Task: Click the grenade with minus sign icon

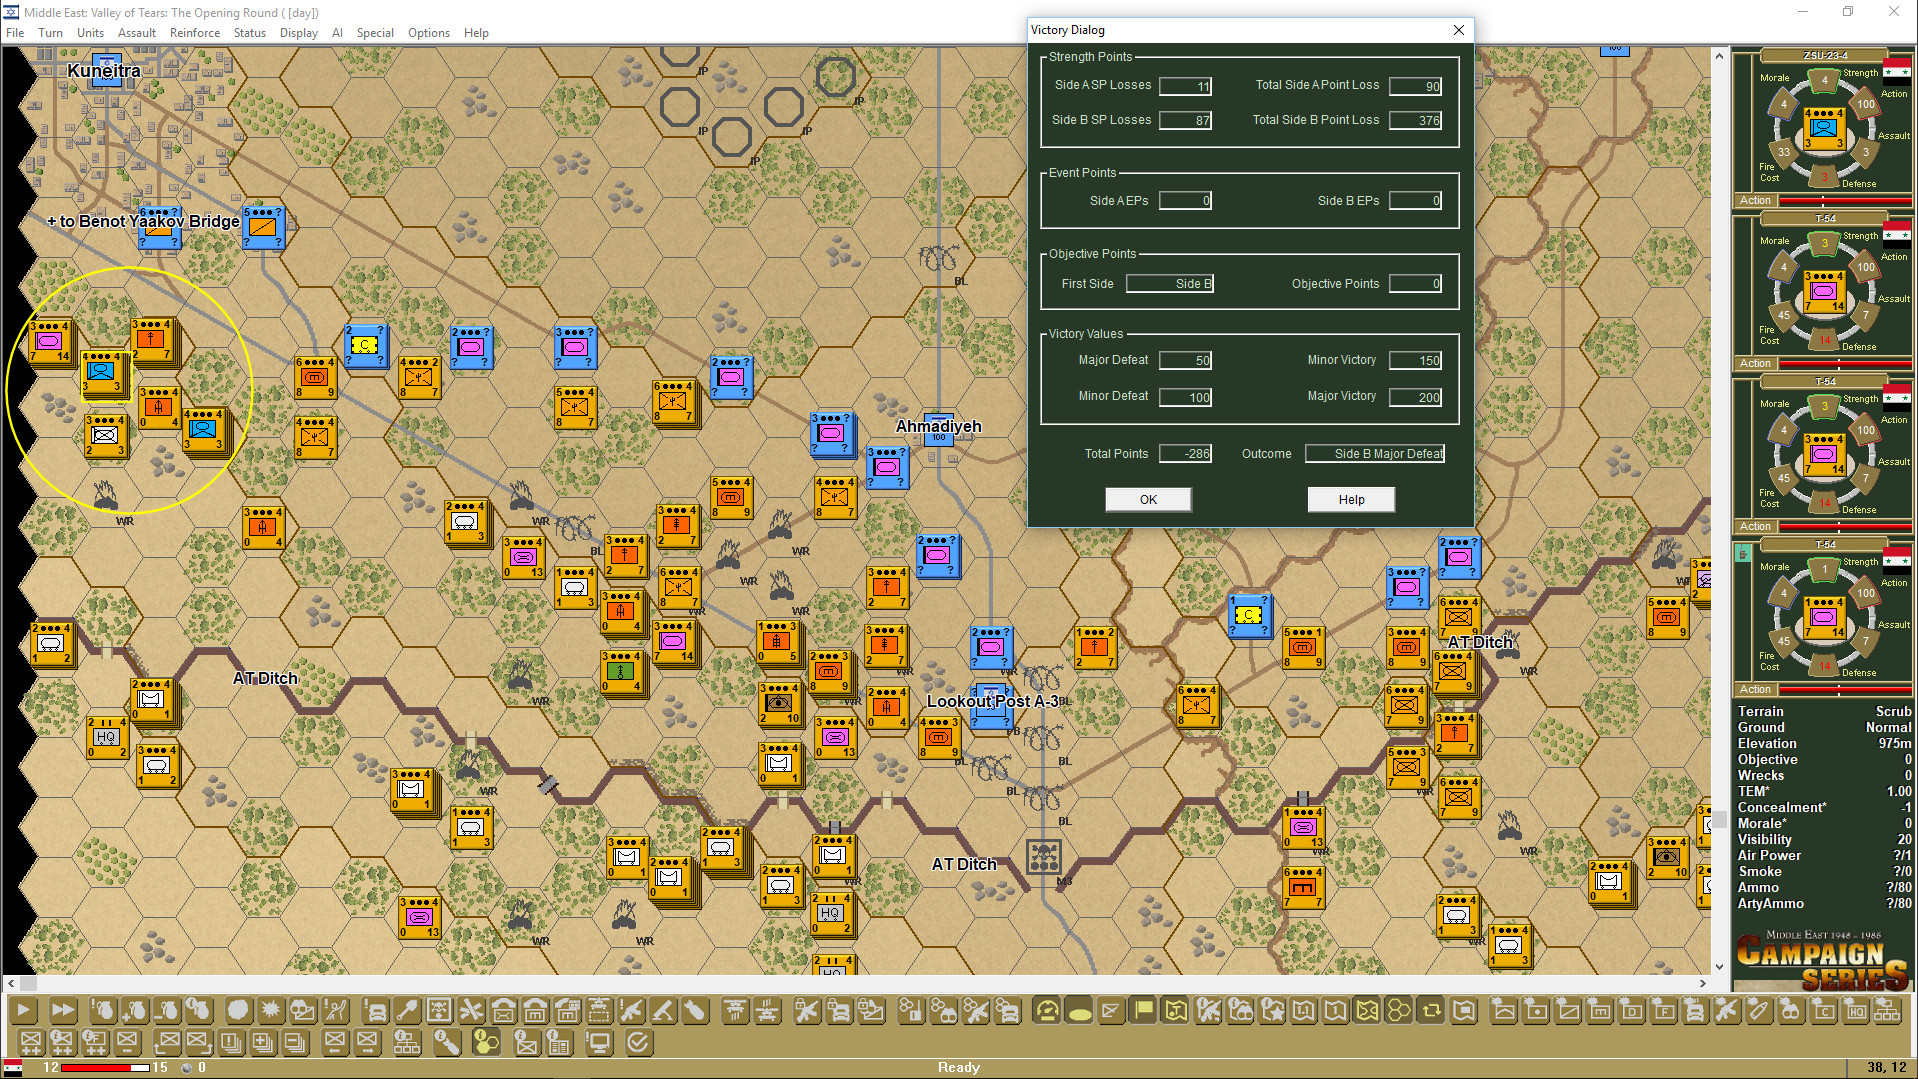Action: (x=166, y=1010)
